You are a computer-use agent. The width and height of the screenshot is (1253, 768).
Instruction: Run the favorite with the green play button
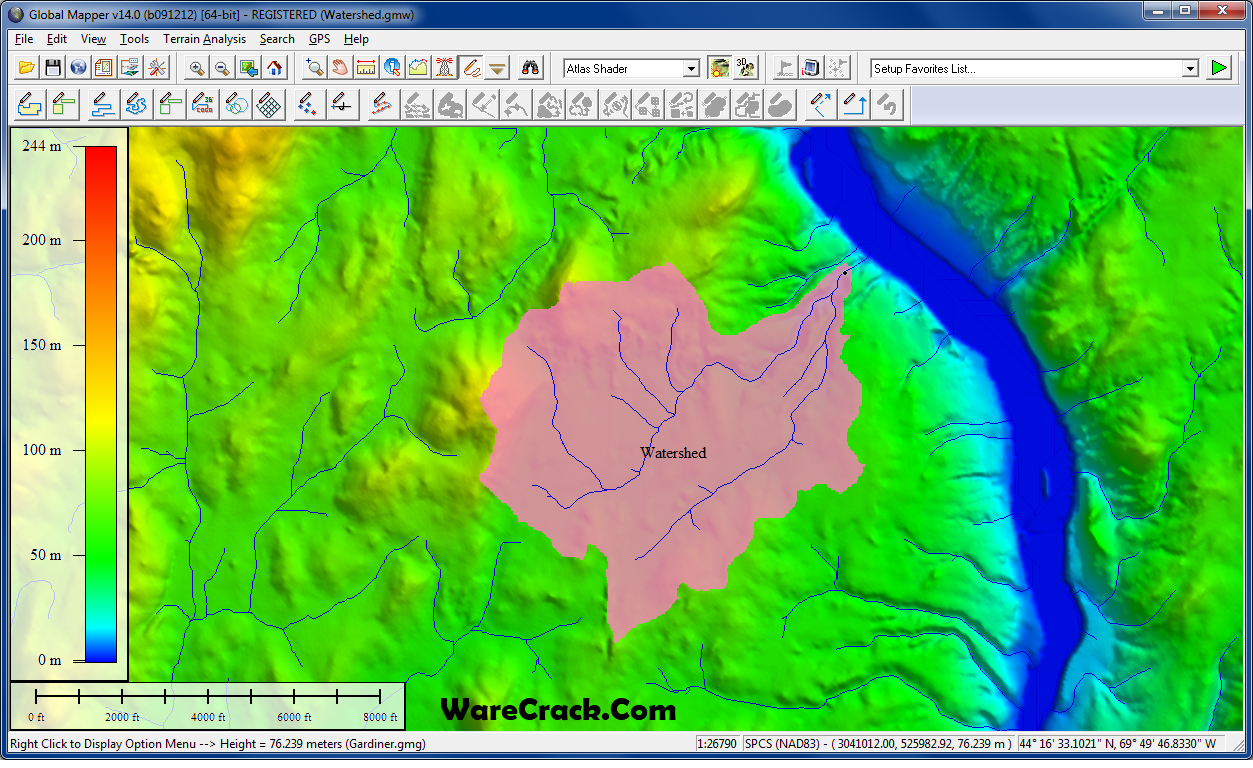point(1219,67)
